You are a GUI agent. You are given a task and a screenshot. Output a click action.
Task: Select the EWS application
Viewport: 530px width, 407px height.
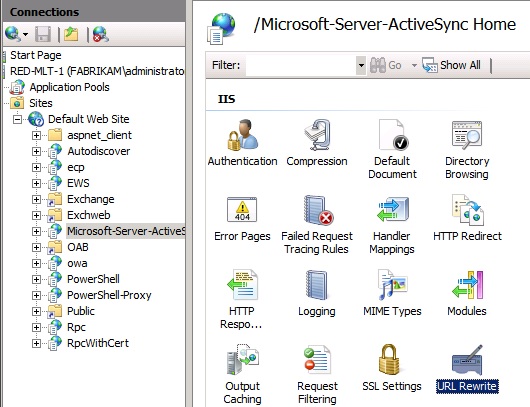[x=78, y=183]
